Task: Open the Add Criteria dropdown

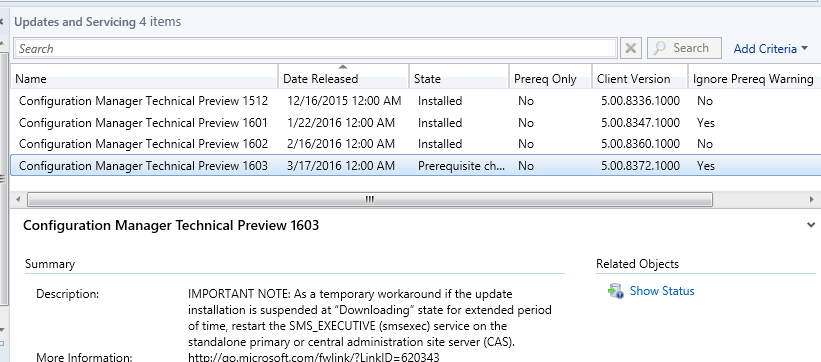Action: (771, 49)
